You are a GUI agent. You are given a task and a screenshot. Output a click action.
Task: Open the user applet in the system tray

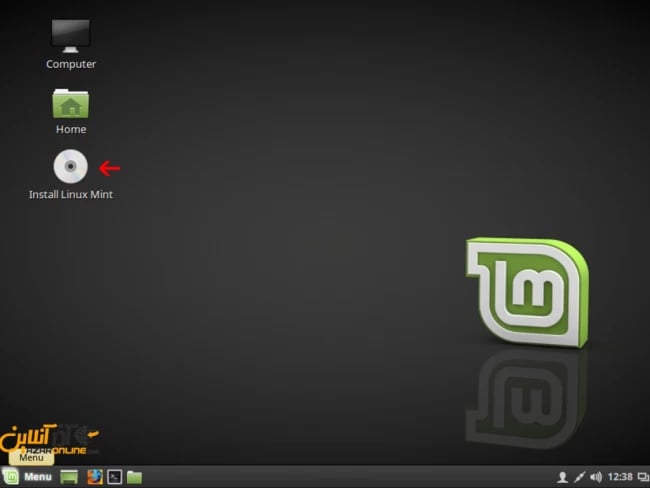click(x=563, y=477)
